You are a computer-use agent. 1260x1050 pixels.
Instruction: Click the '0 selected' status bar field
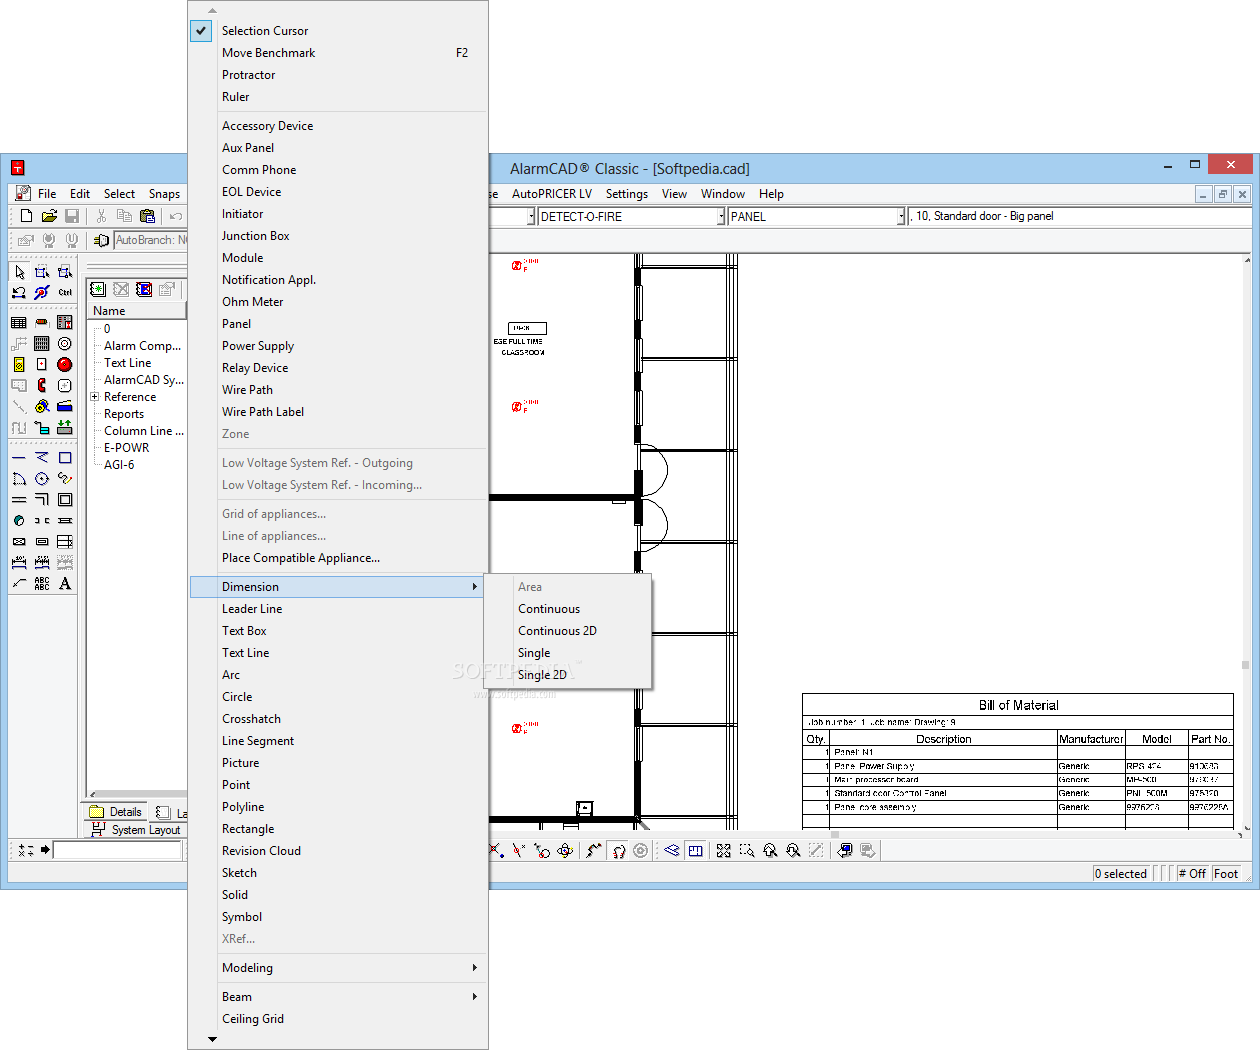click(1121, 873)
